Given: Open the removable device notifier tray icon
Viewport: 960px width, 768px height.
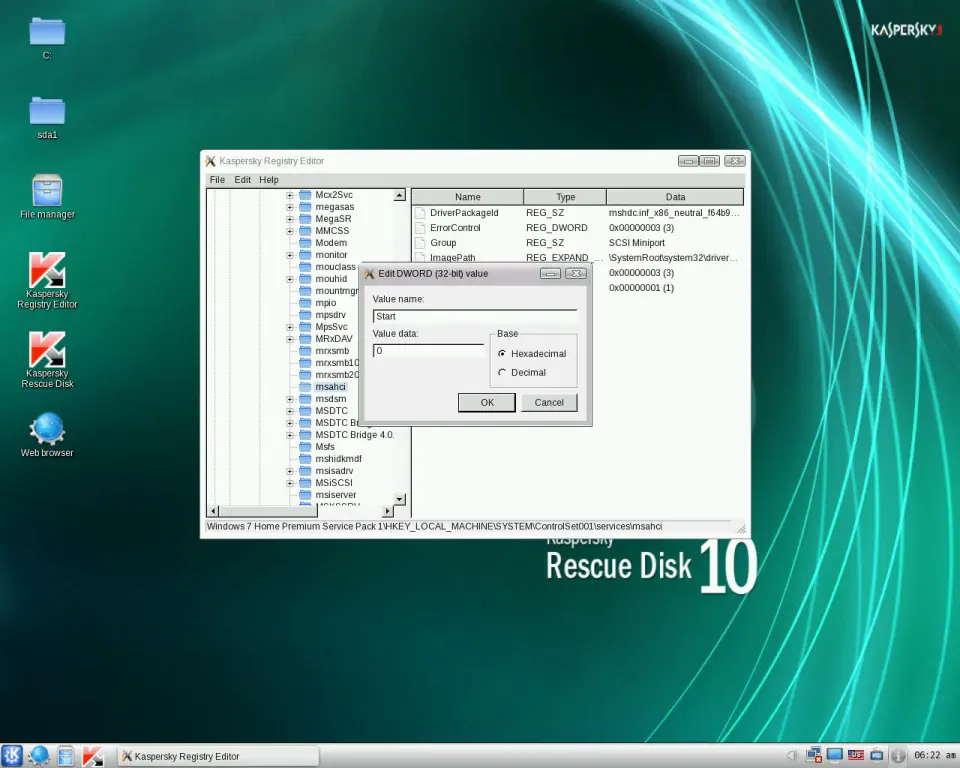Looking at the screenshot, I should click(877, 755).
